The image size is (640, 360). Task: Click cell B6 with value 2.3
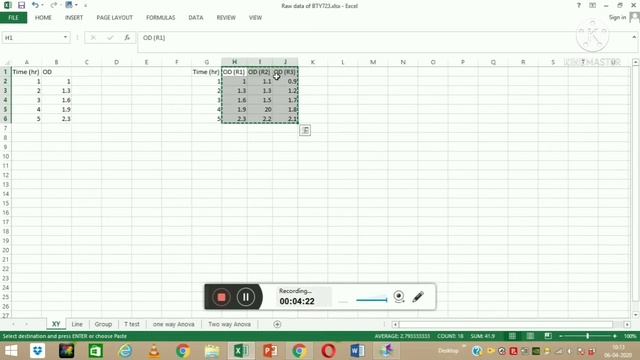click(x=56, y=119)
